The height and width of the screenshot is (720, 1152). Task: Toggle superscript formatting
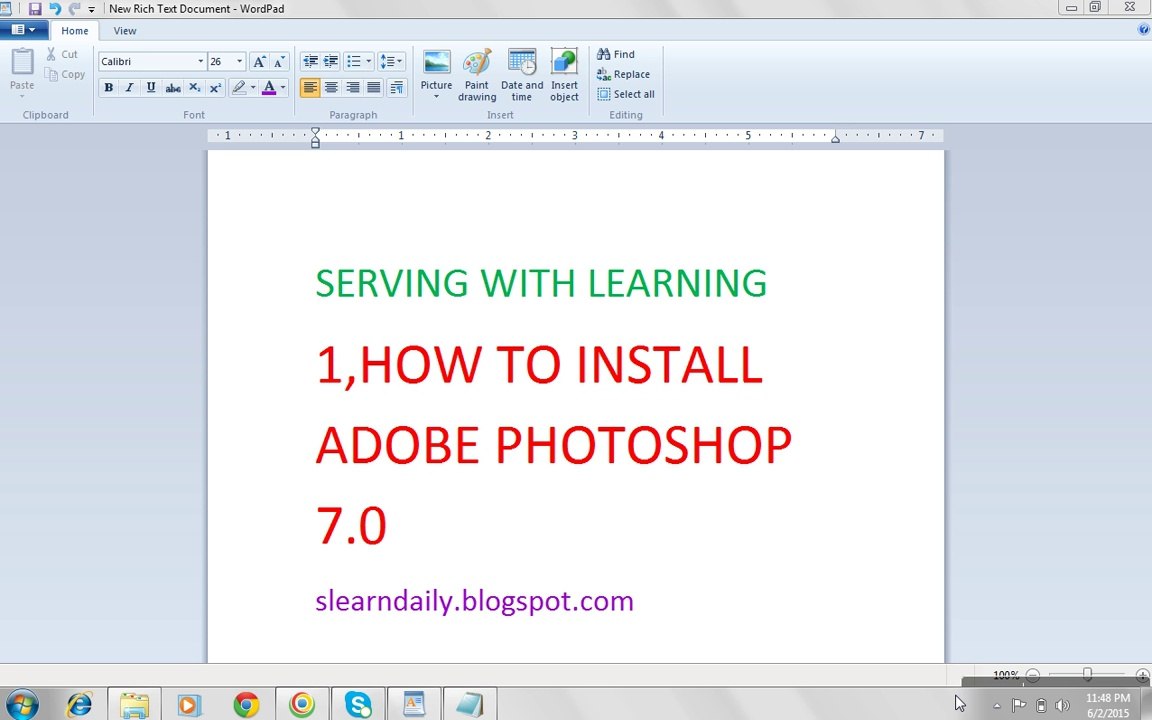click(x=215, y=87)
